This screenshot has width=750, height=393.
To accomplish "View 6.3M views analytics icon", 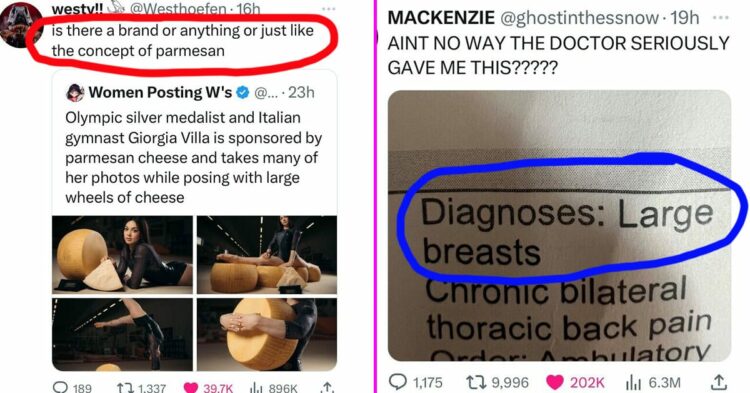I will pos(653,382).
